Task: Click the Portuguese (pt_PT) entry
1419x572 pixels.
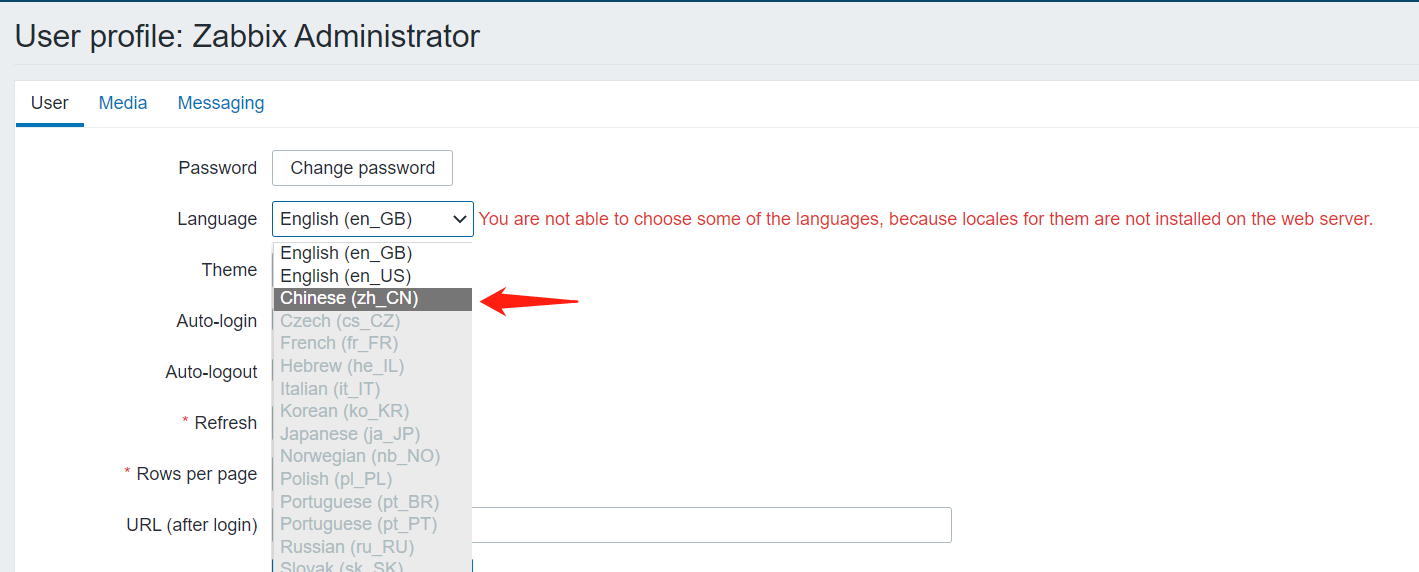Action: point(358,524)
